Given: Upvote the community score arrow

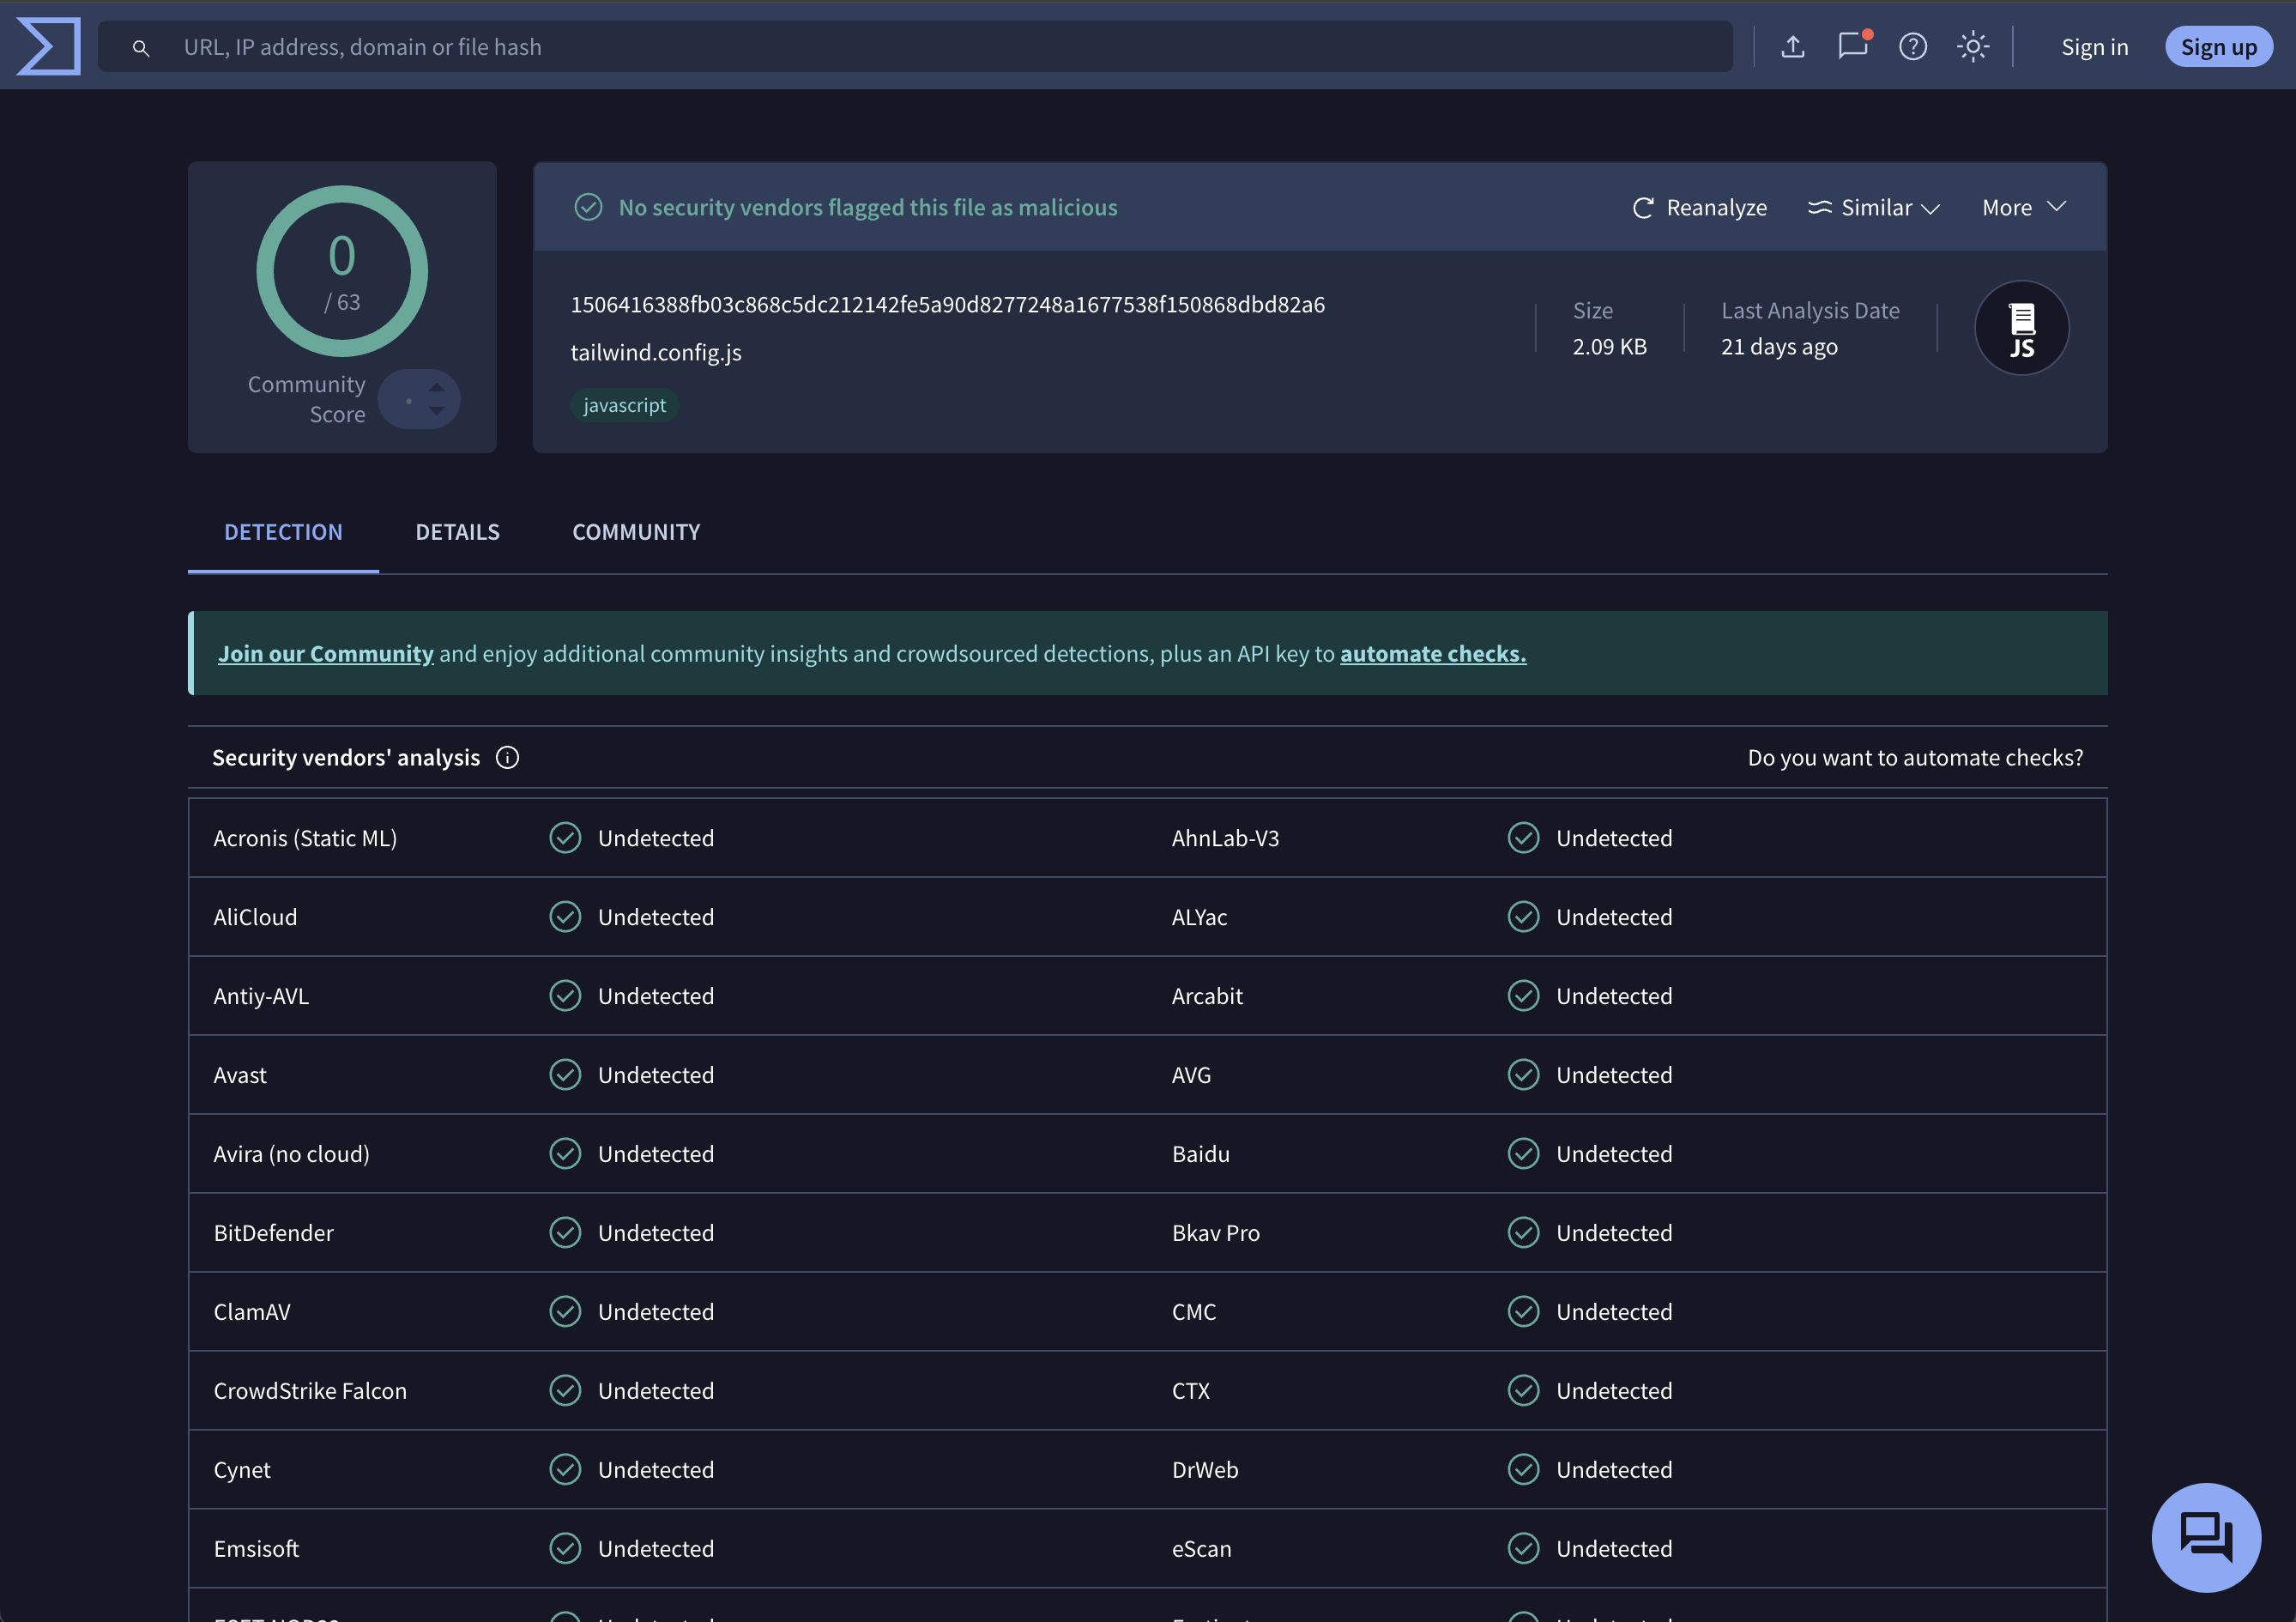Looking at the screenshot, I should tap(437, 387).
